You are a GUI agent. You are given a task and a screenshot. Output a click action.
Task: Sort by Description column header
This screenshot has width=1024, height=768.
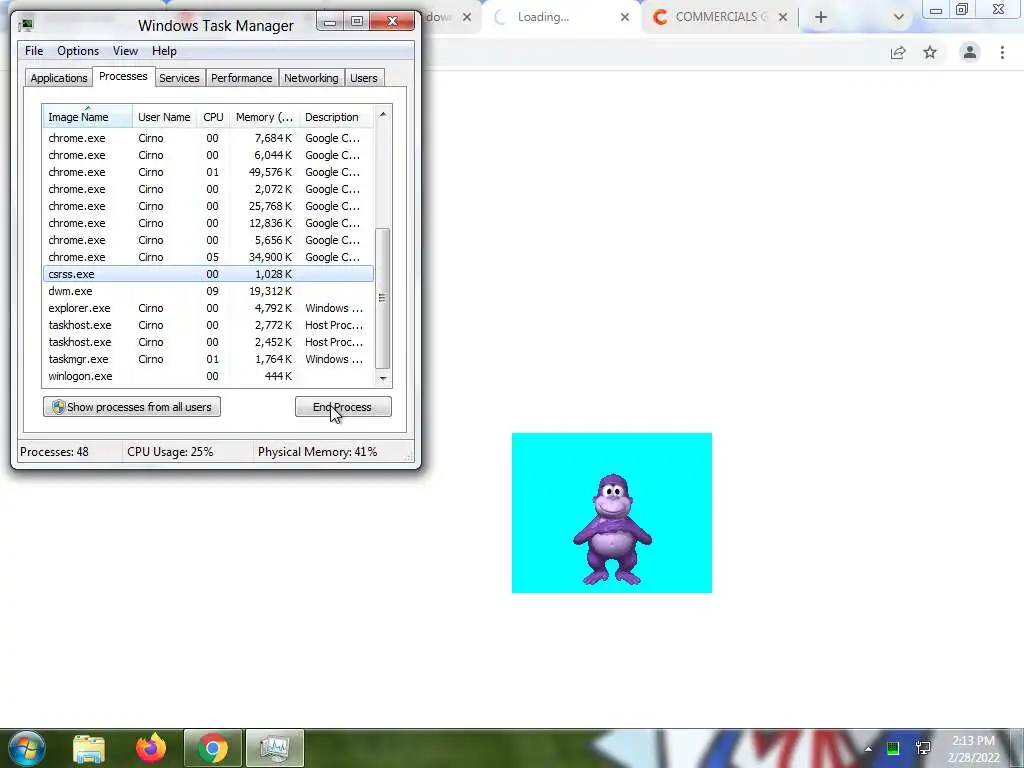click(x=336, y=117)
